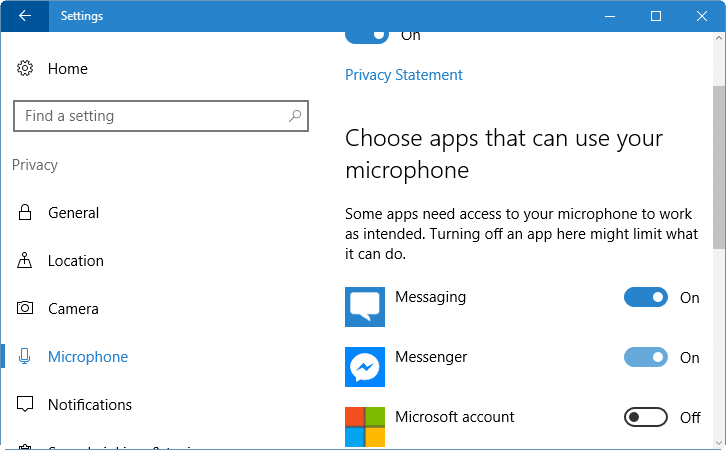
Task: Click the Privacy section heading
Action: 35,165
